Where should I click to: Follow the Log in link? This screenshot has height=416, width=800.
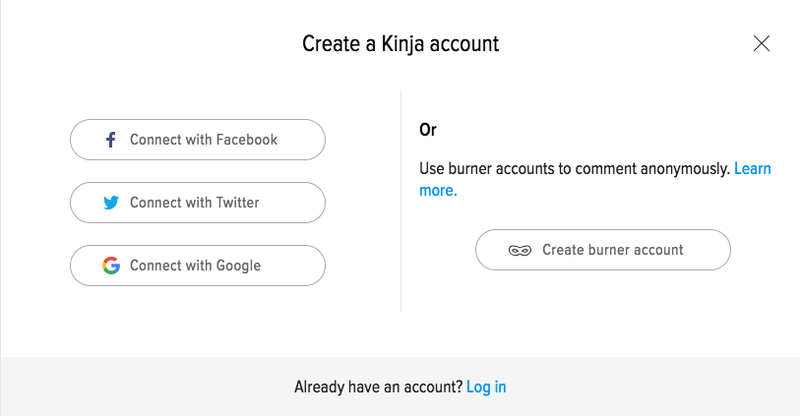[x=486, y=387]
